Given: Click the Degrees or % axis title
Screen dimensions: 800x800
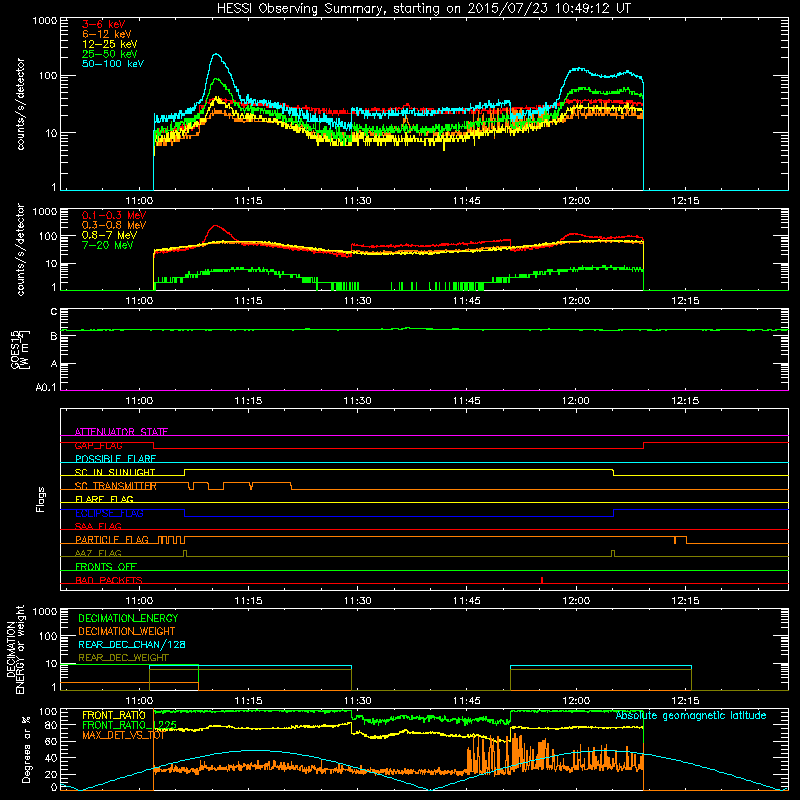Looking at the screenshot, I should pos(26,749).
